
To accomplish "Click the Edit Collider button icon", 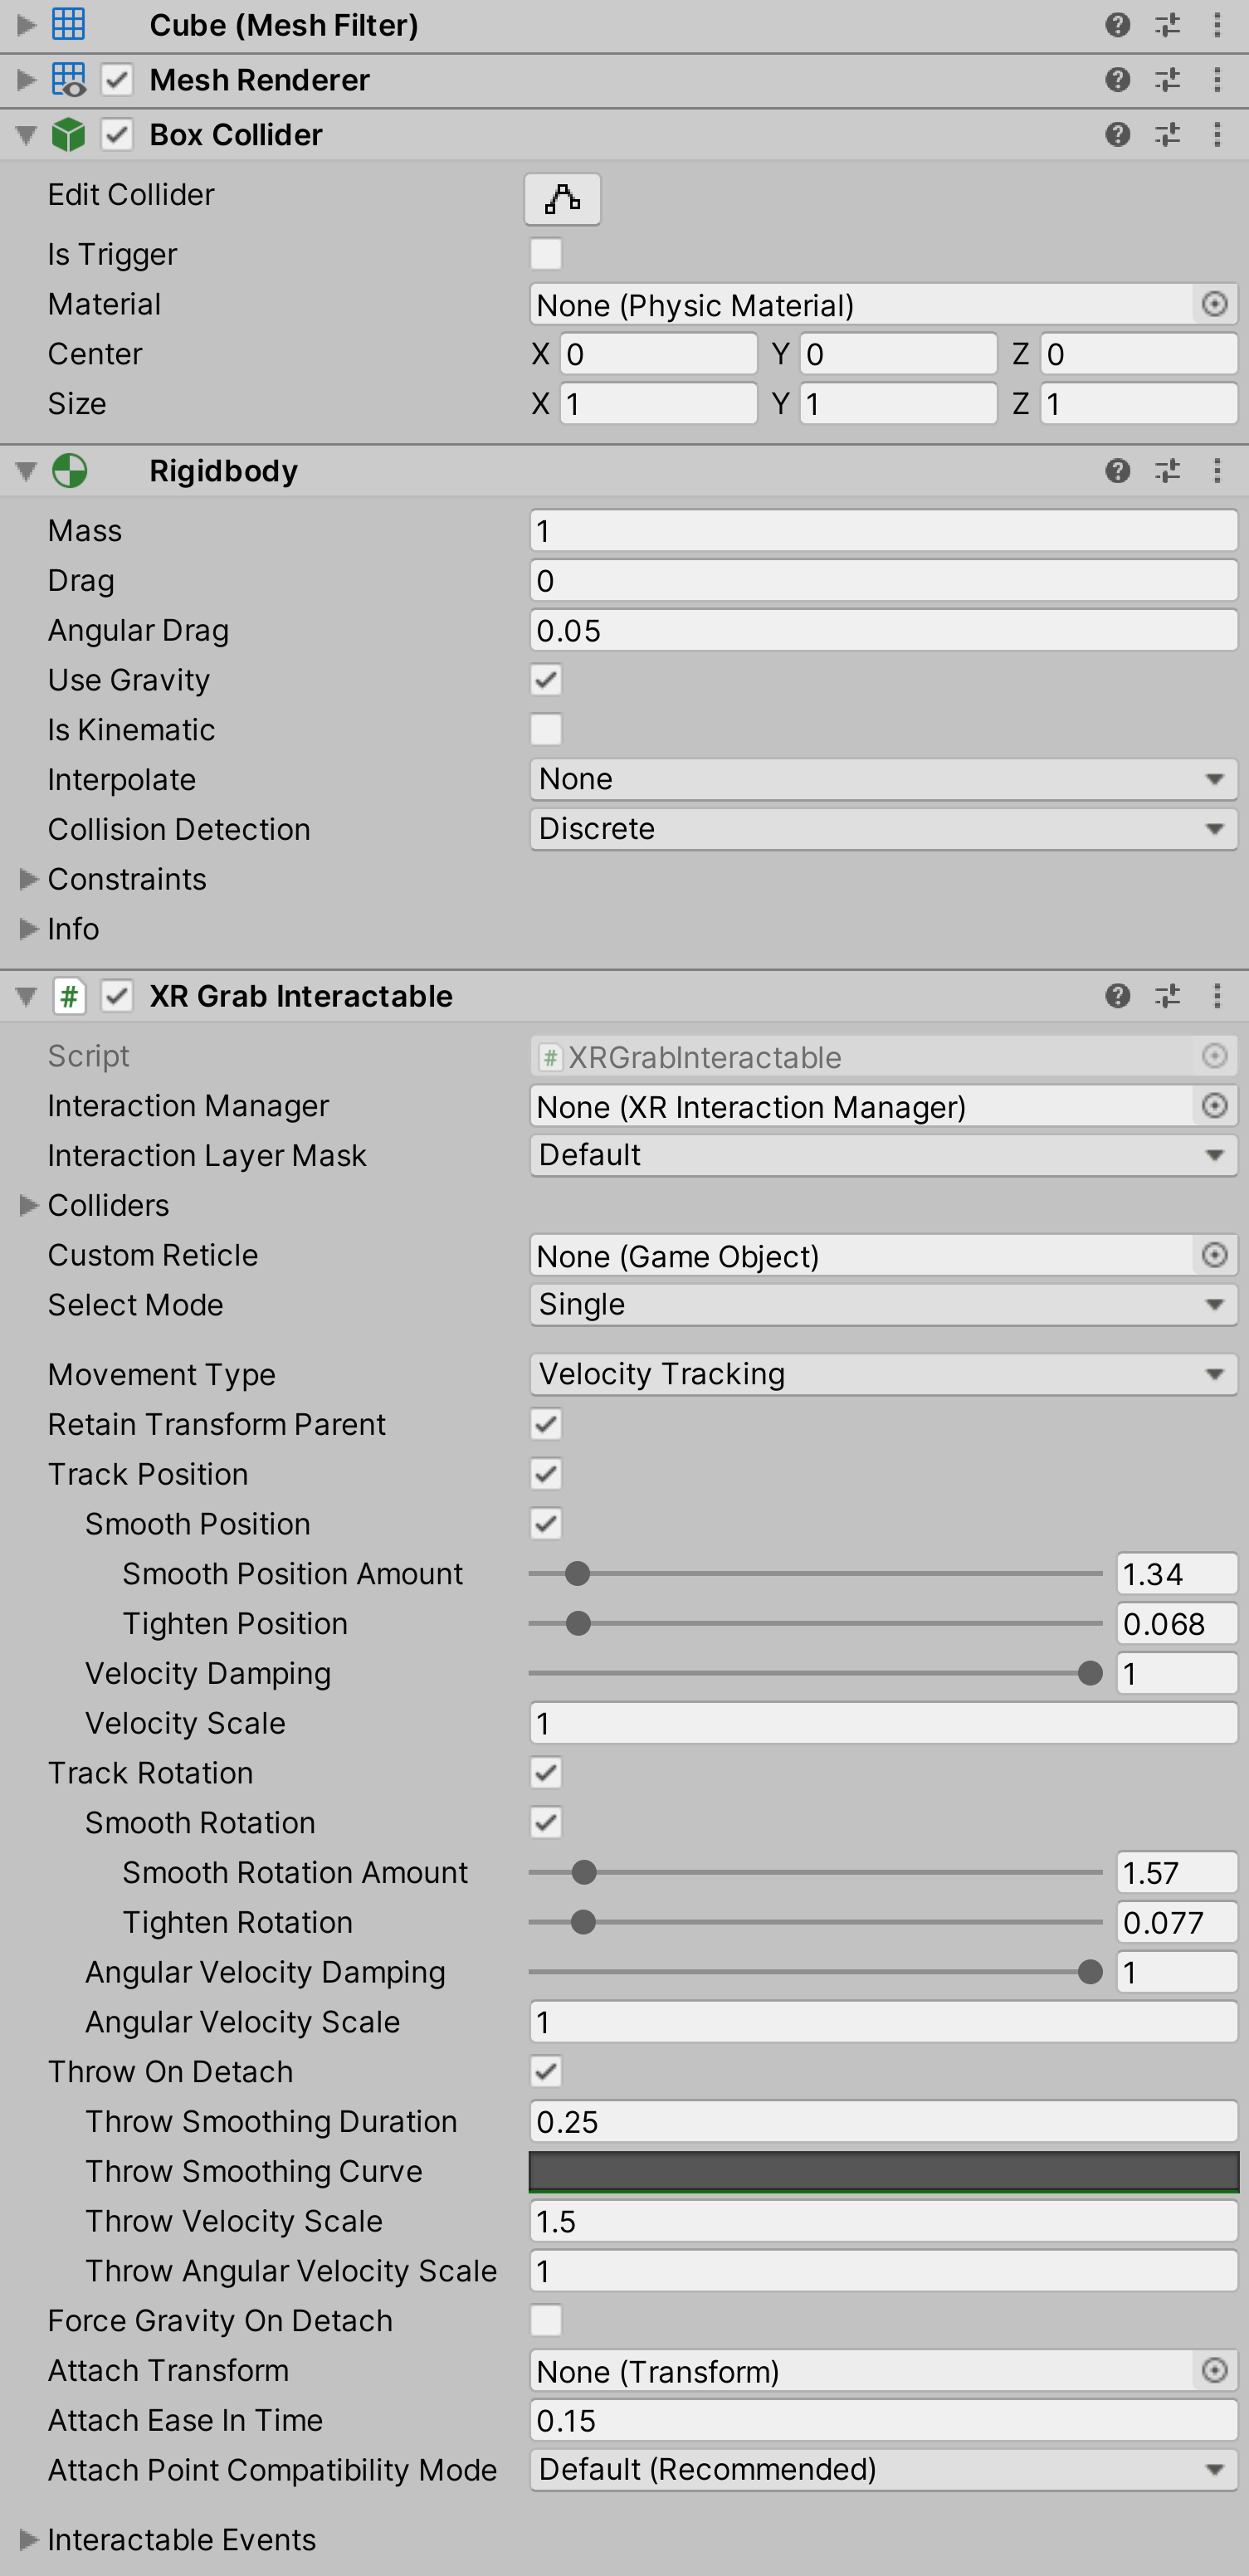I will [x=562, y=199].
